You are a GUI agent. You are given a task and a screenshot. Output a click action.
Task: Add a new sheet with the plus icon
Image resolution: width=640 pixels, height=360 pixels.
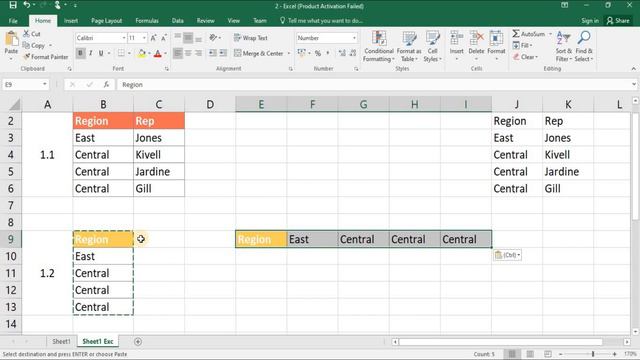(138, 342)
